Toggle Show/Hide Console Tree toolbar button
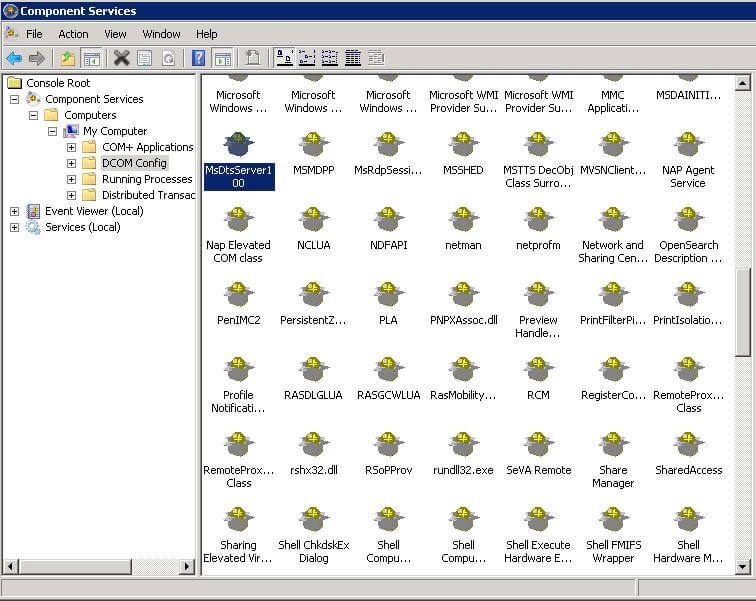 92,59
